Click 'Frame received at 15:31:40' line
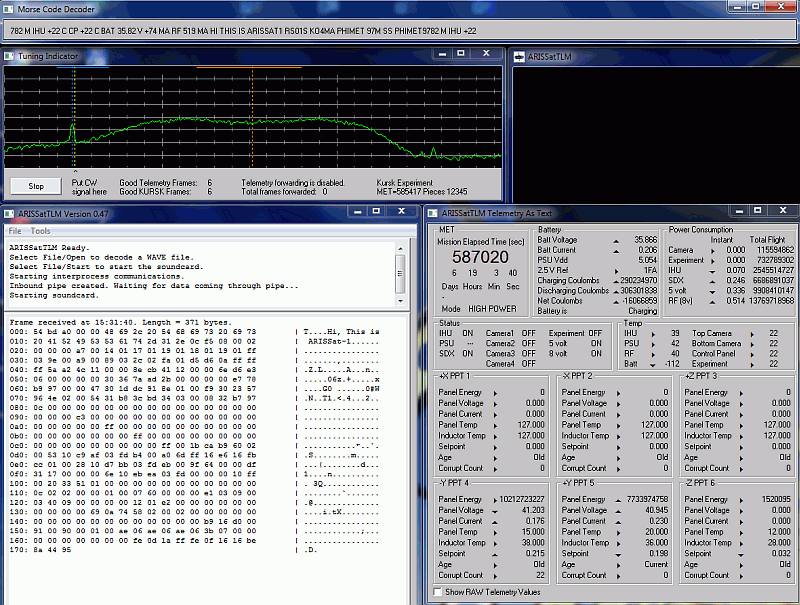800x605 pixels. [120, 322]
